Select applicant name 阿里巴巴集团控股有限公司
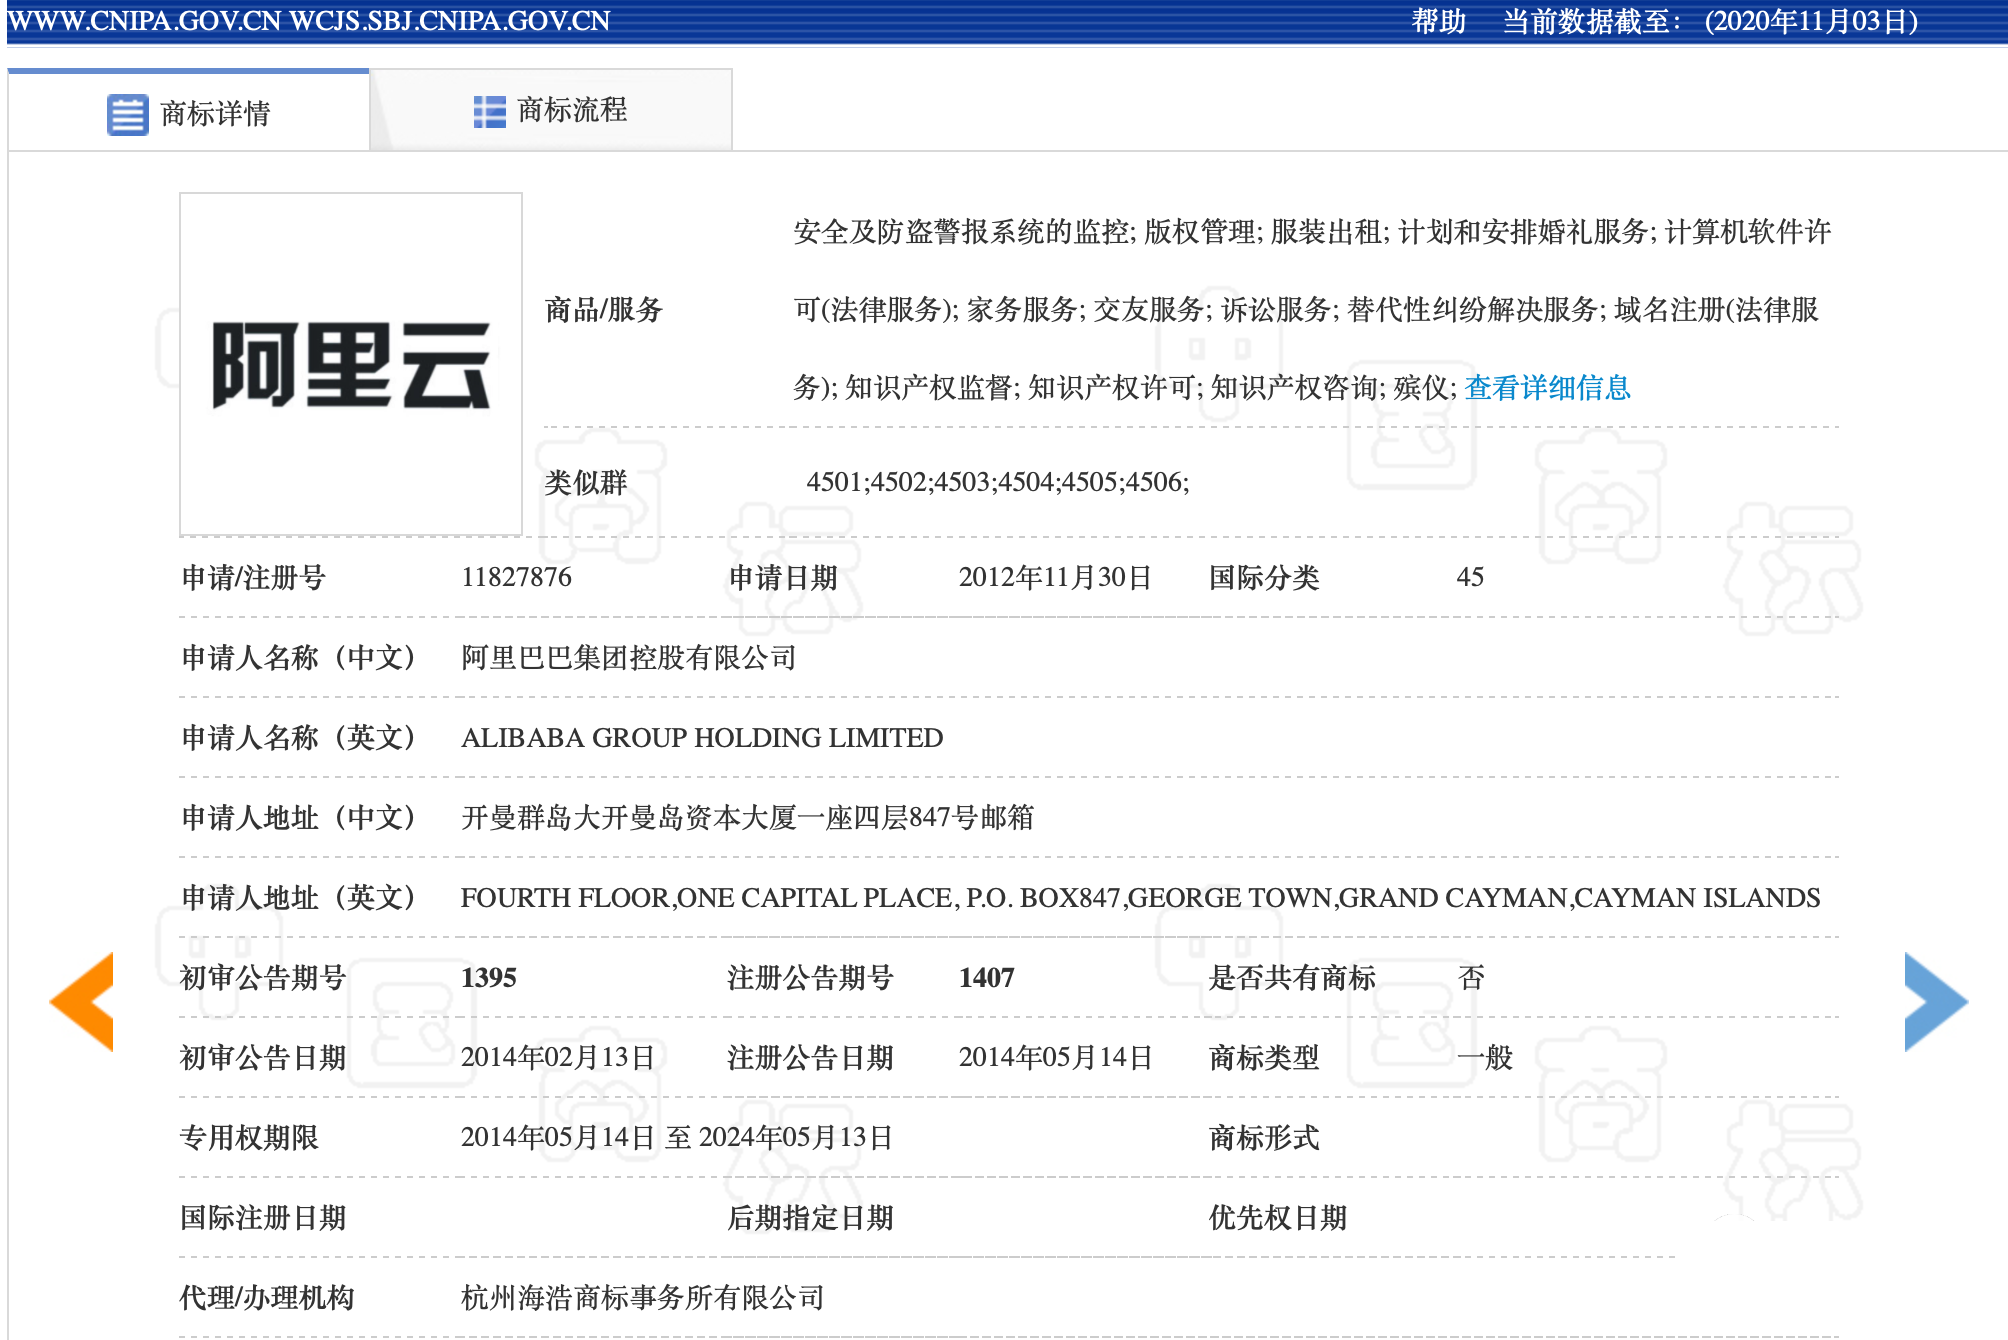Image resolution: width=2008 pixels, height=1340 pixels. click(628, 657)
